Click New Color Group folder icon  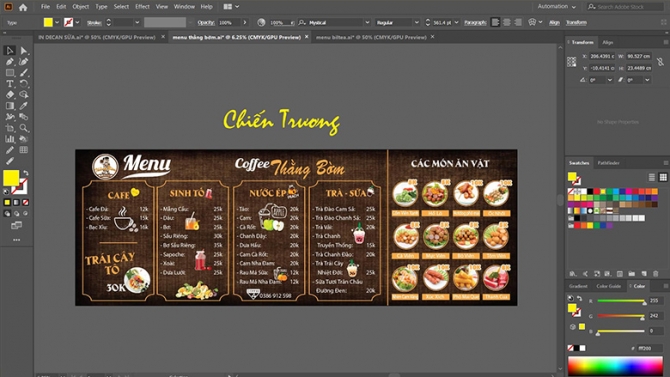[x=632, y=274]
